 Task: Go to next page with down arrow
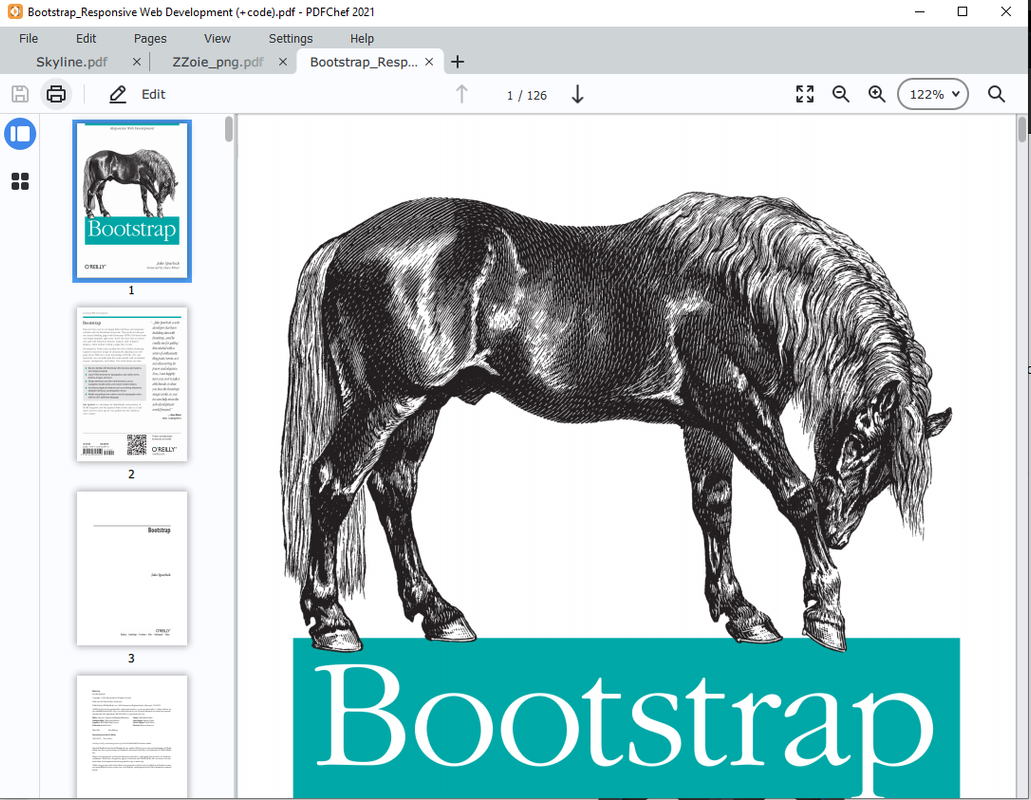pos(577,95)
